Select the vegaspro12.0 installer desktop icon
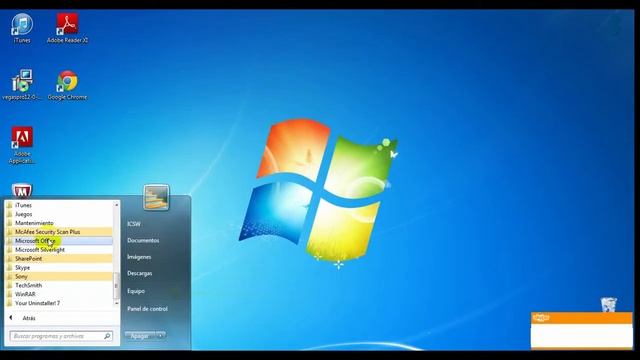 tap(22, 84)
